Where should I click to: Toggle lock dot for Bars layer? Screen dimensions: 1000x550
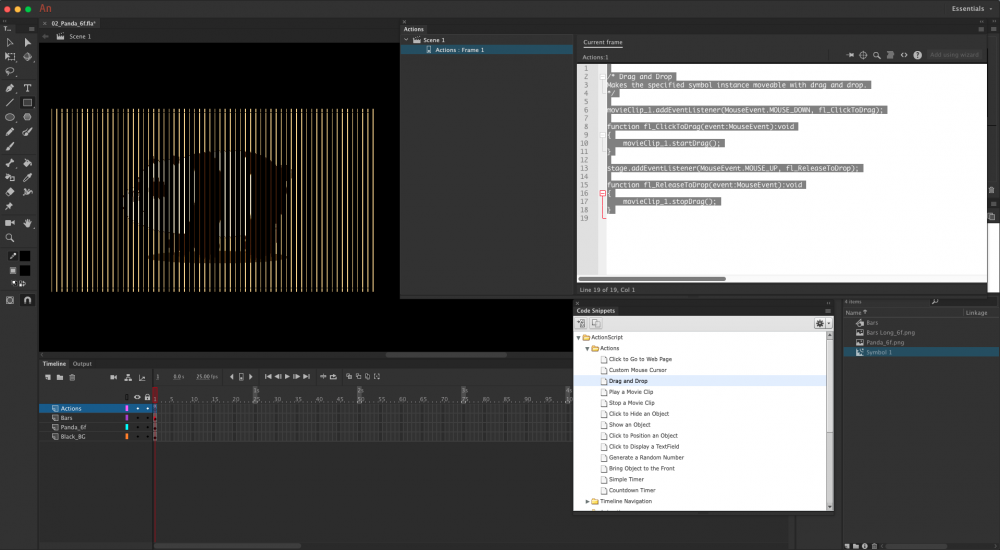click(x=147, y=418)
